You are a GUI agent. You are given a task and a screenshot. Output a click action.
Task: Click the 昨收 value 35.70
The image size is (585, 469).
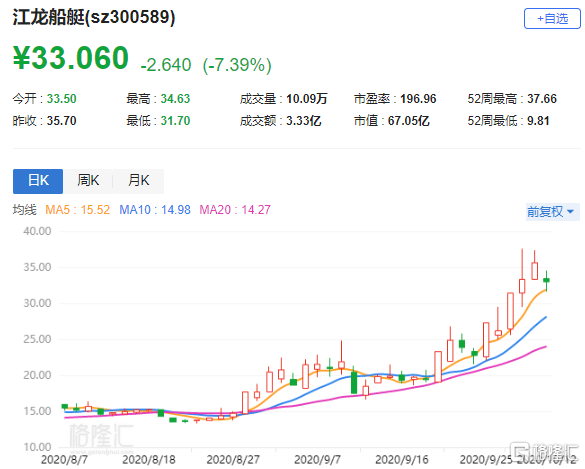(62, 121)
